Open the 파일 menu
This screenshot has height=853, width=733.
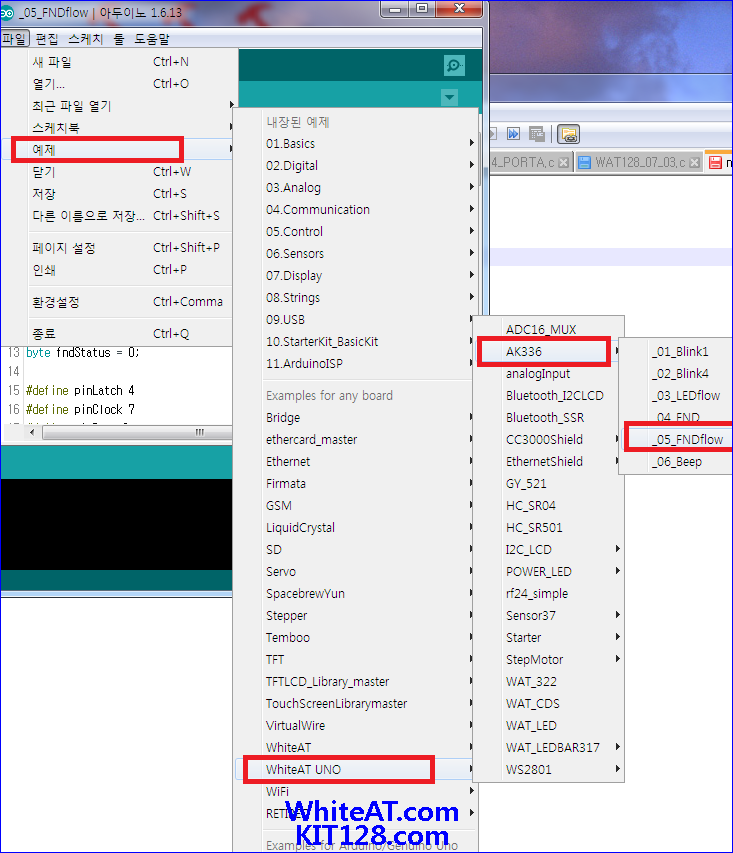(x=14, y=39)
